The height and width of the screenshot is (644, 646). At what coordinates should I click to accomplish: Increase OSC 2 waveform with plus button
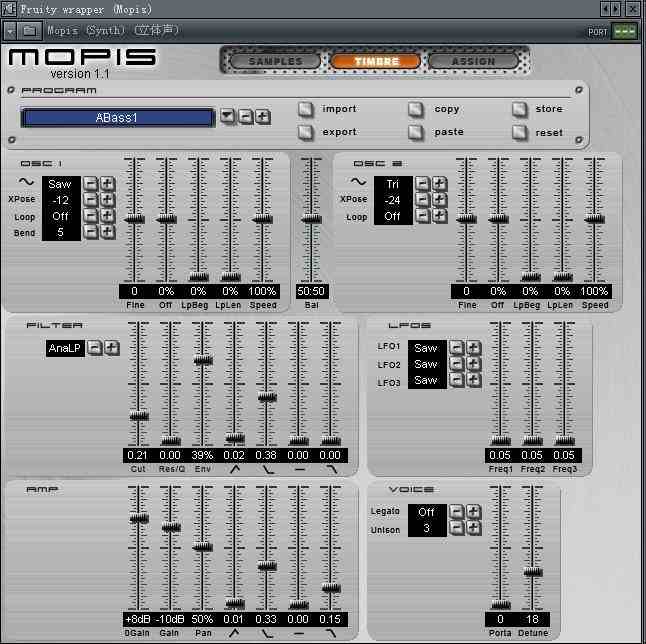pyautogui.click(x=439, y=183)
